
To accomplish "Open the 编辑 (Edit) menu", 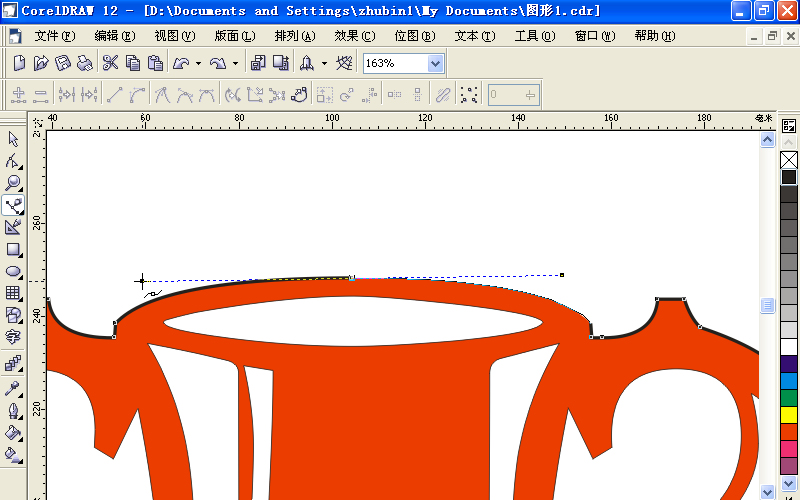I will click(115, 36).
